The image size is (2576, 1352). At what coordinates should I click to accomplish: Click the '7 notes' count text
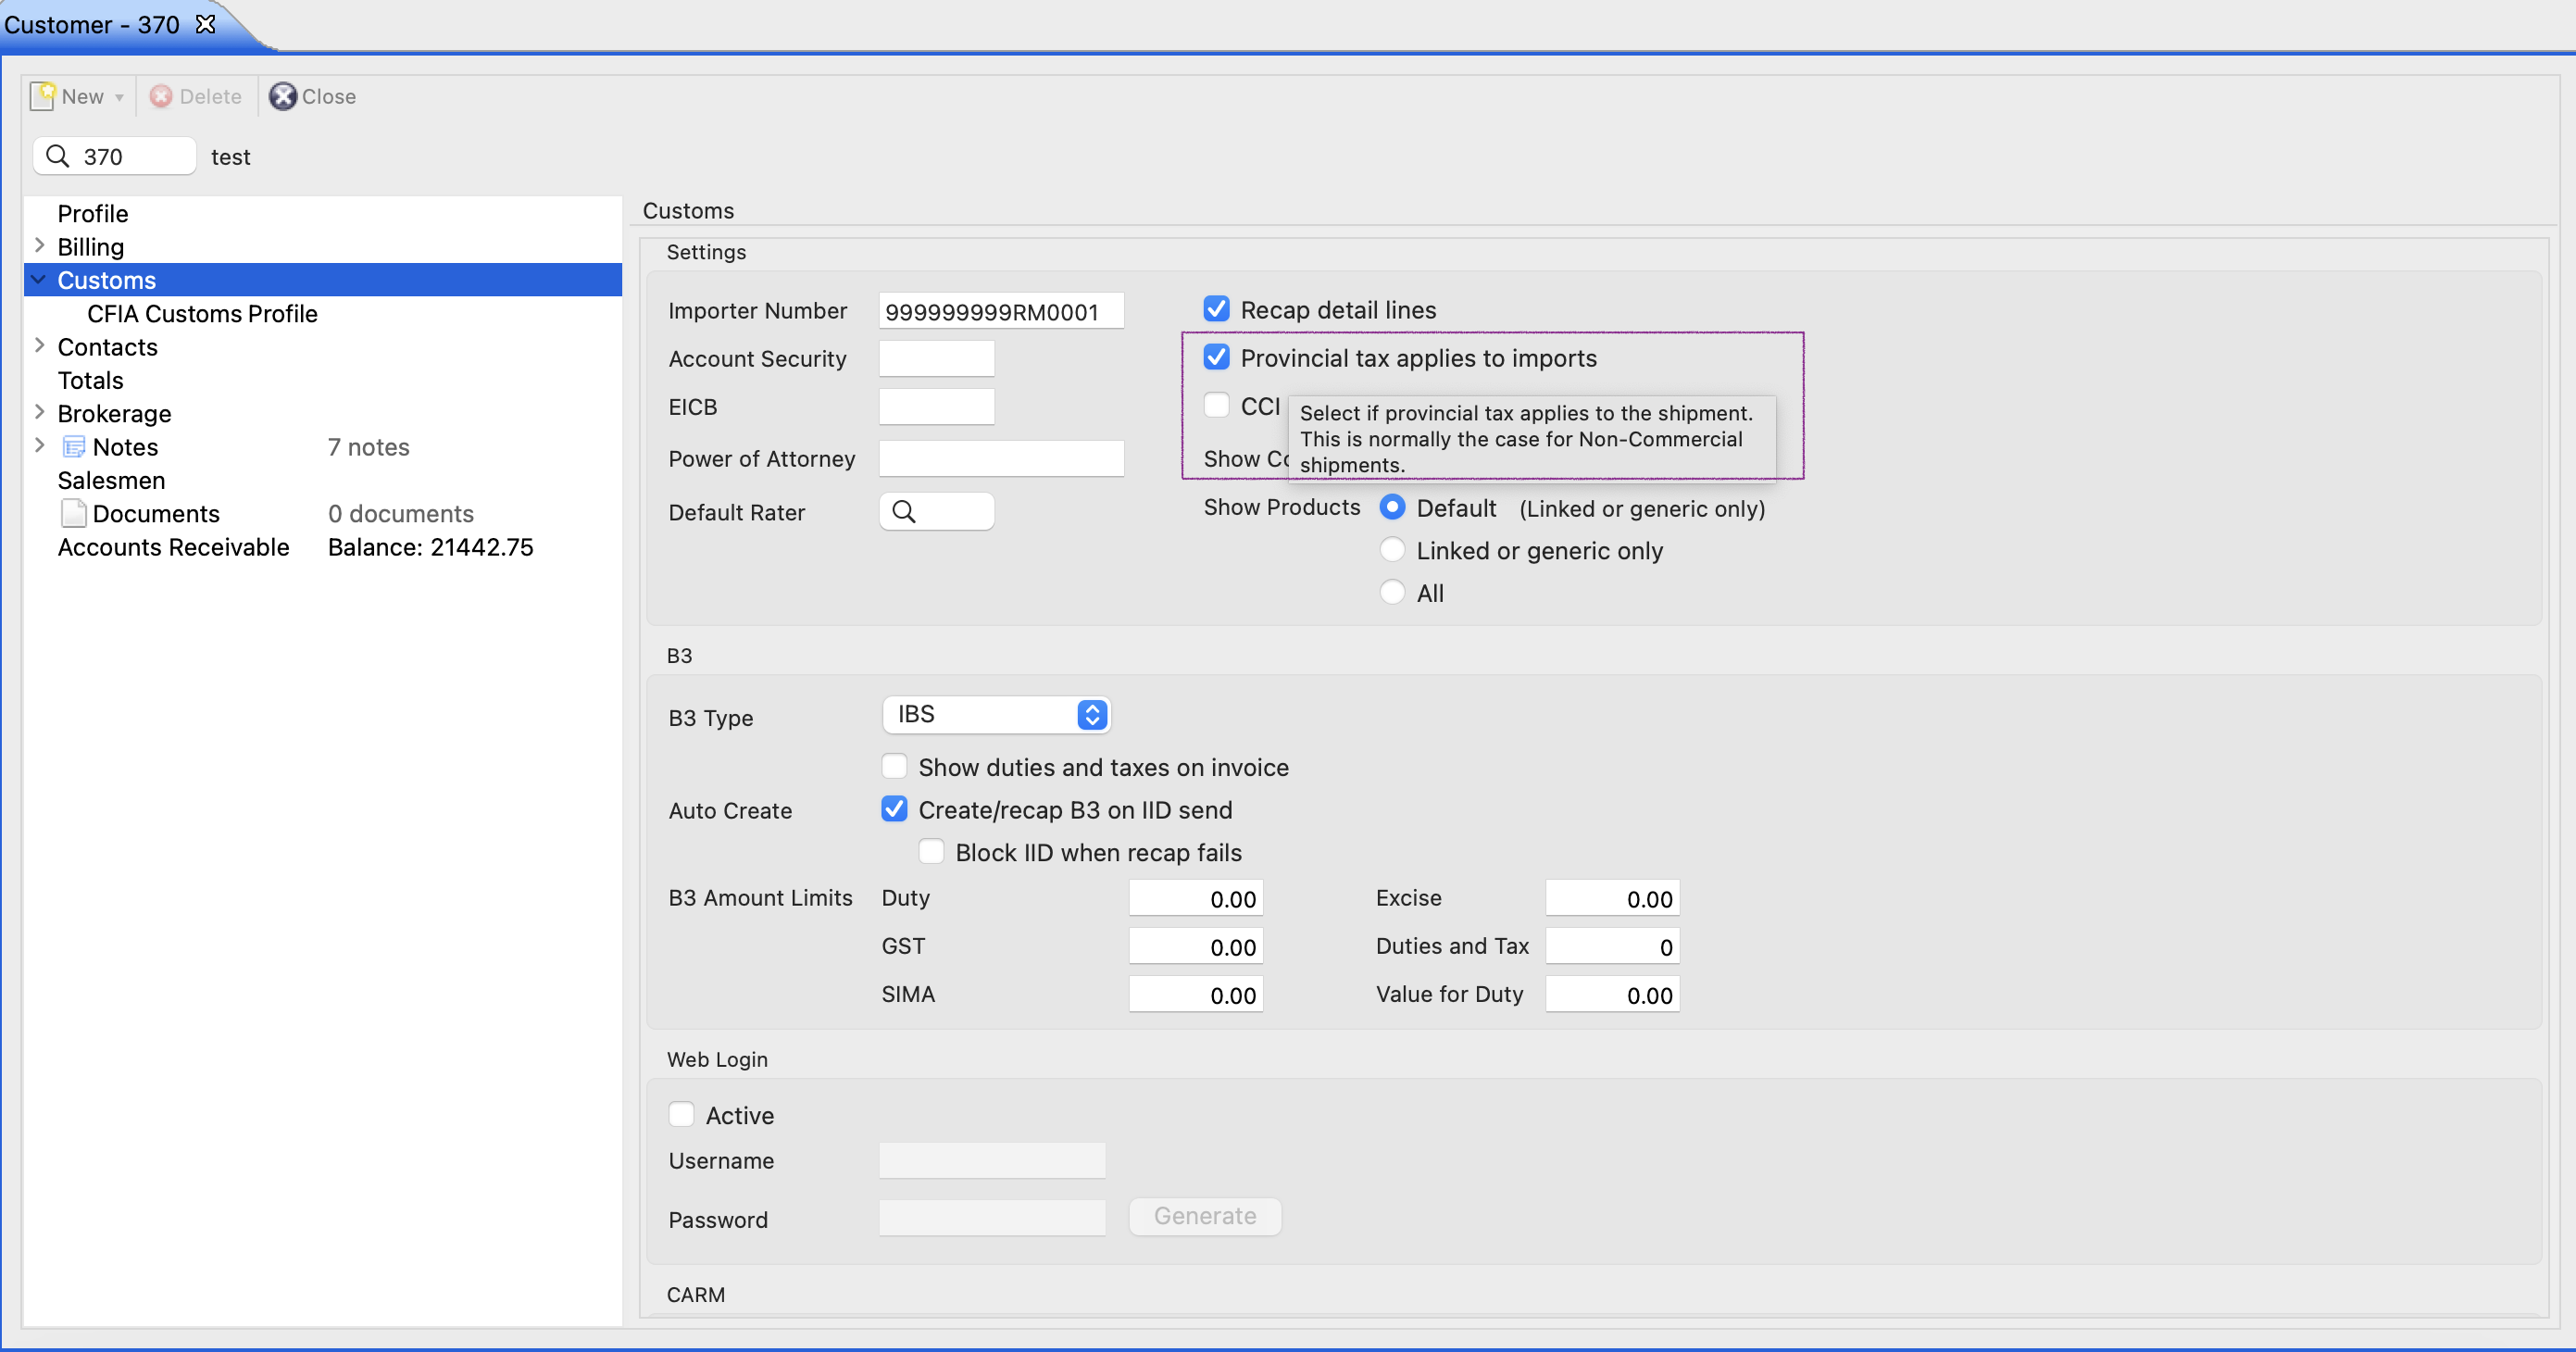pos(368,447)
